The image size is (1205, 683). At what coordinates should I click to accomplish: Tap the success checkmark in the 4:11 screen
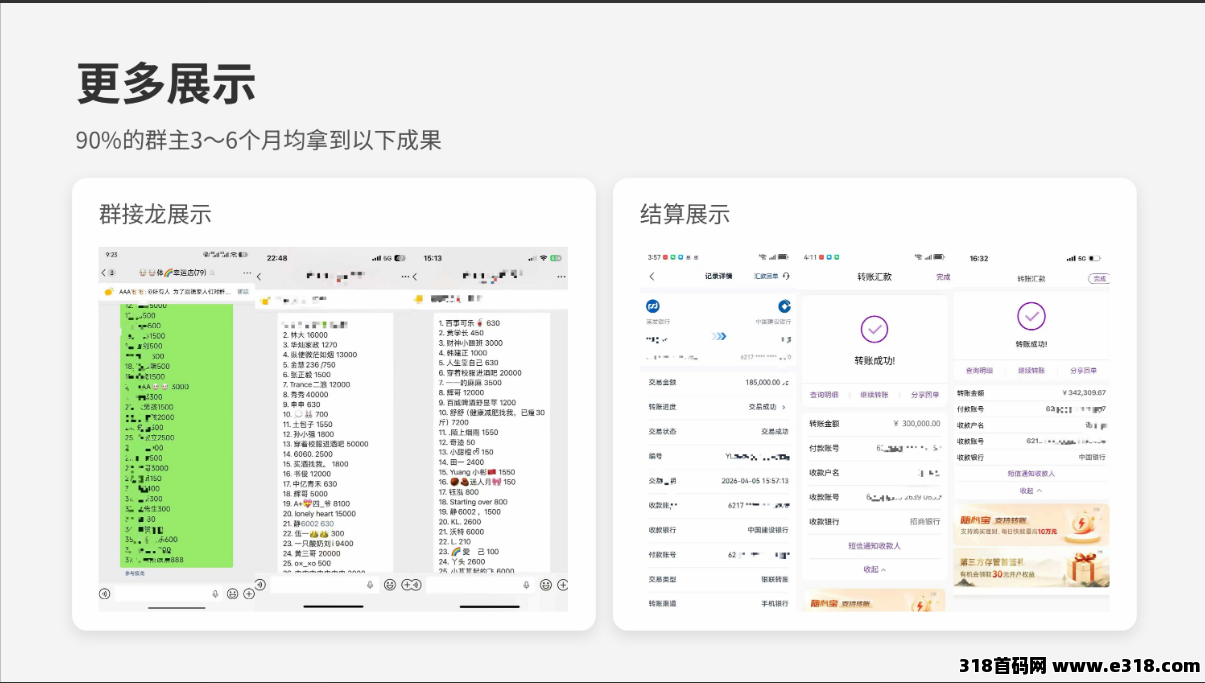coord(874,328)
